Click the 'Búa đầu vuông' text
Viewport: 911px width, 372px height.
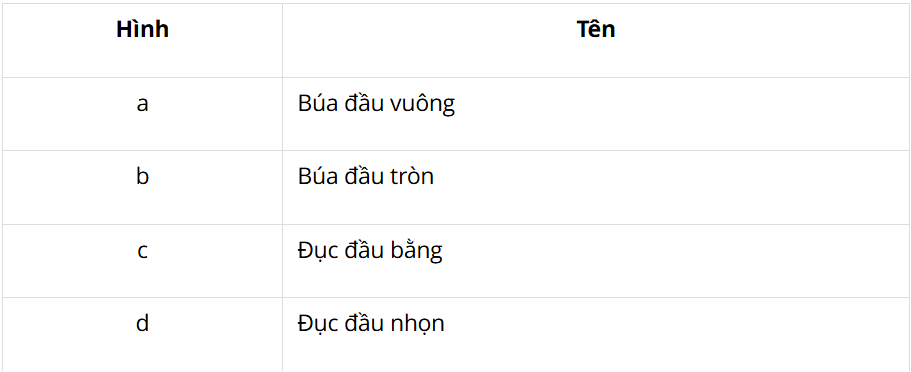click(x=376, y=104)
